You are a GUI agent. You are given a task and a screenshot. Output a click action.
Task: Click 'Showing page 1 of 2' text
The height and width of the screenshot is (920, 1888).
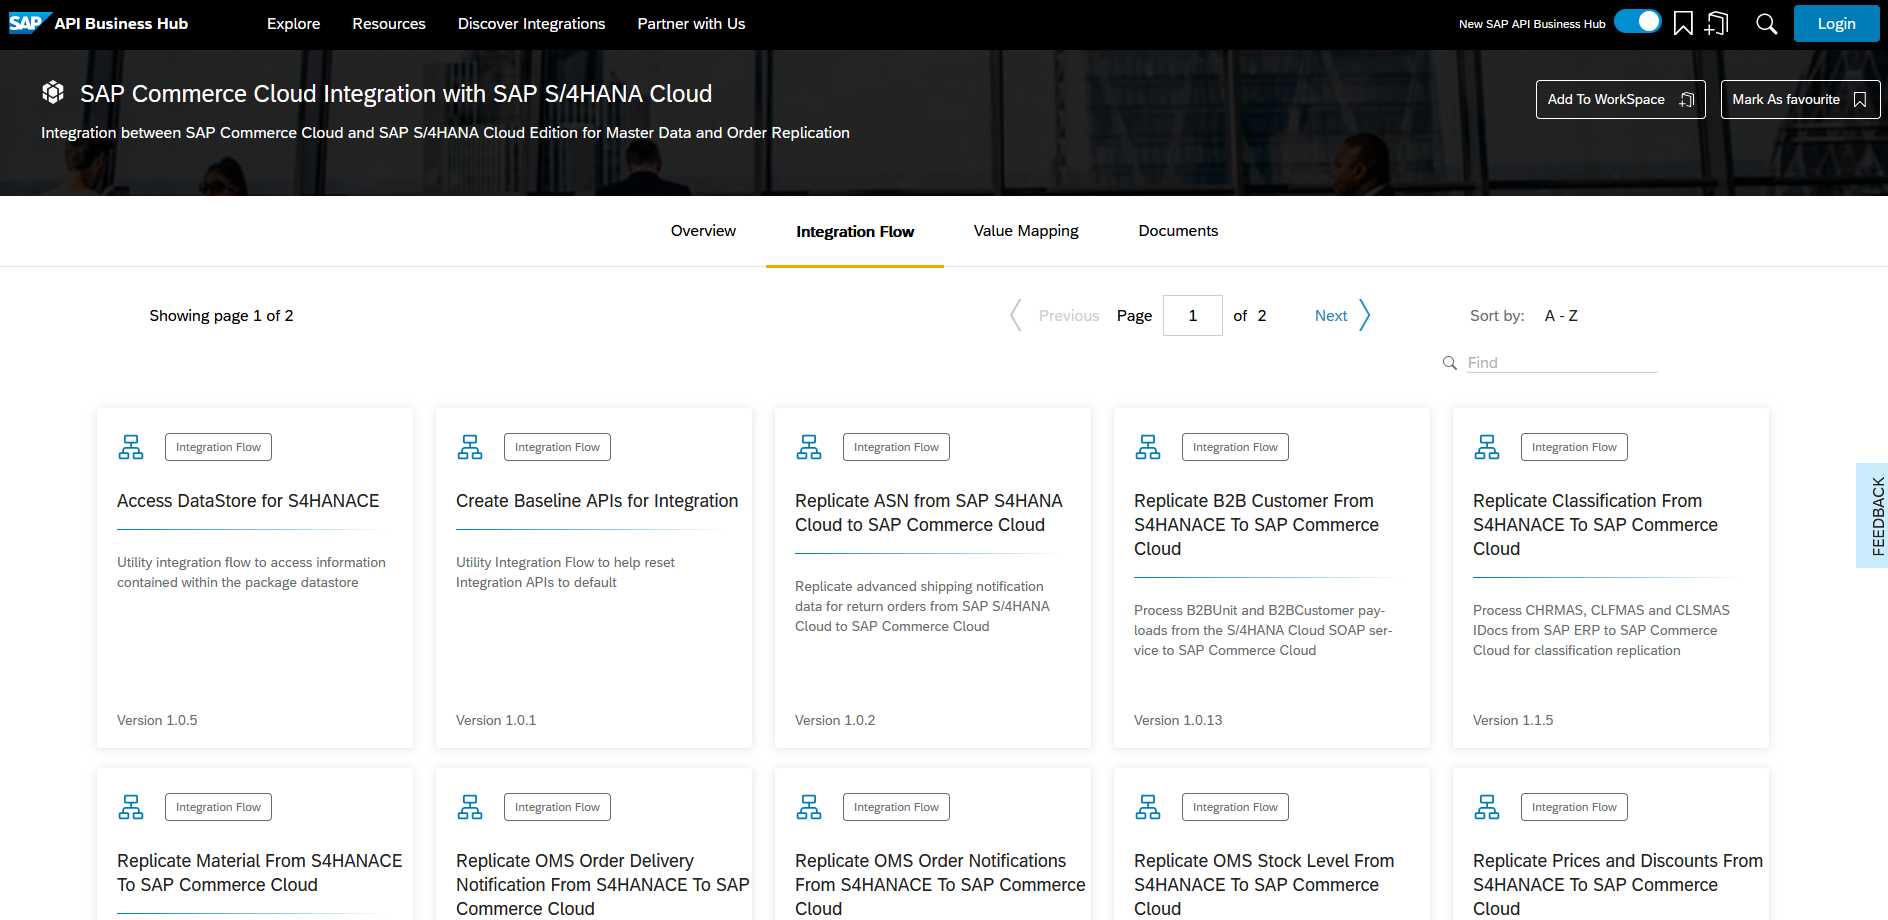coord(221,316)
